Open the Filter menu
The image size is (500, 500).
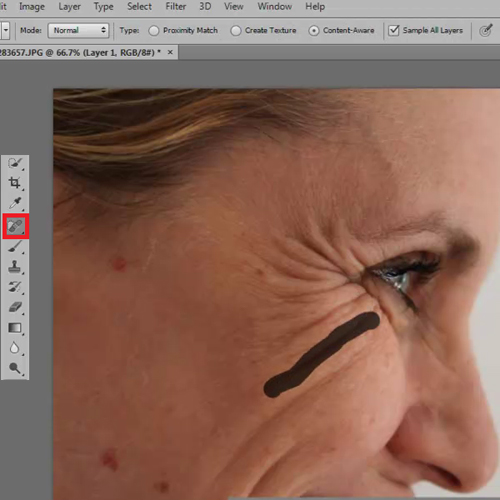pos(176,6)
